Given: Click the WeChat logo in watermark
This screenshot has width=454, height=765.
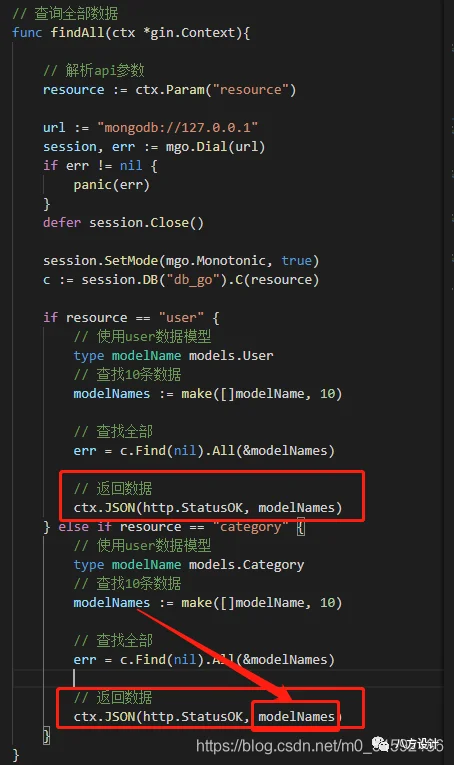Looking at the screenshot, I should coord(381,744).
